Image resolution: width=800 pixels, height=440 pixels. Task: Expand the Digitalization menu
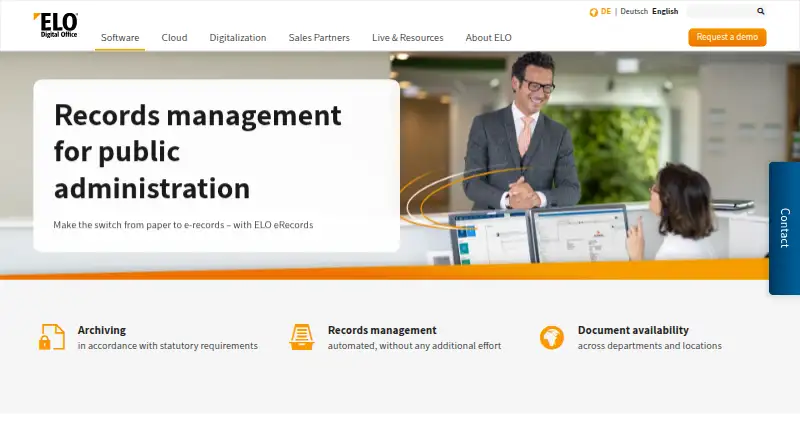(x=238, y=38)
